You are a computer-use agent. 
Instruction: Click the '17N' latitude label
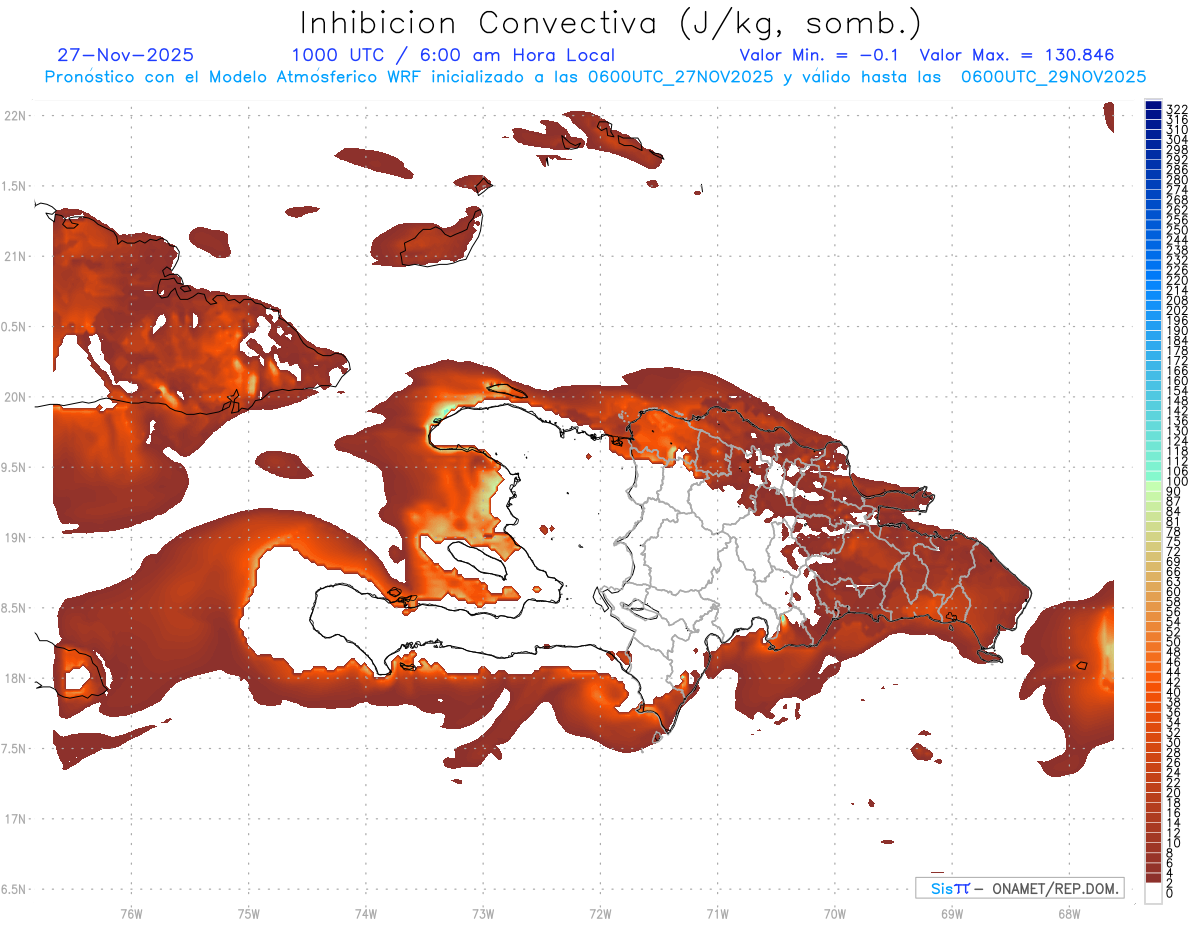[x=14, y=819]
